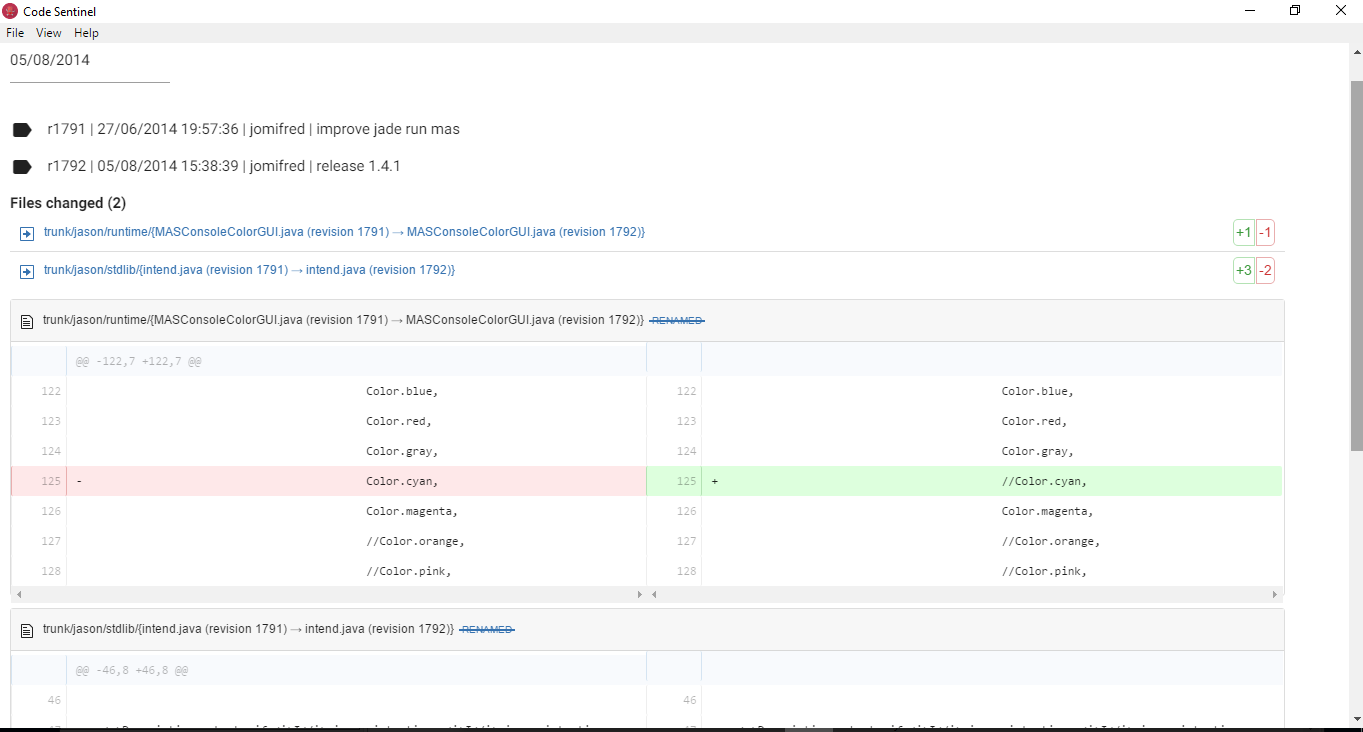Viewport: 1363px width, 732px height.
Task: Click the document icon in MASConsoleColorGUI.java diff header
Action: pos(28,321)
